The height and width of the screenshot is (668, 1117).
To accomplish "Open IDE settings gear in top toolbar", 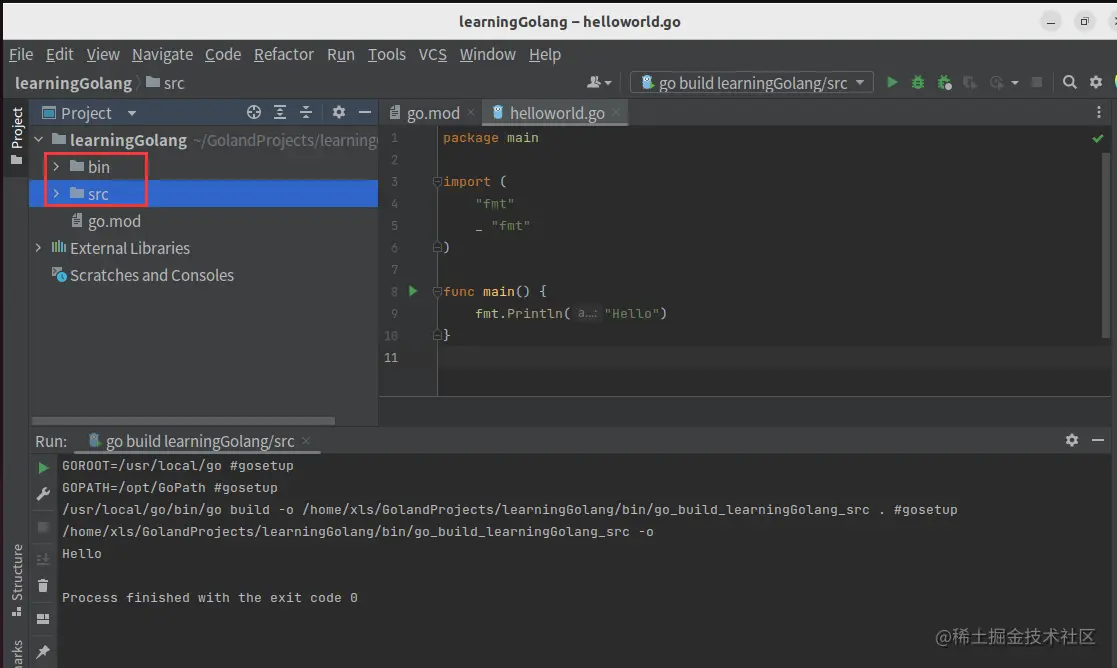I will click(1096, 83).
